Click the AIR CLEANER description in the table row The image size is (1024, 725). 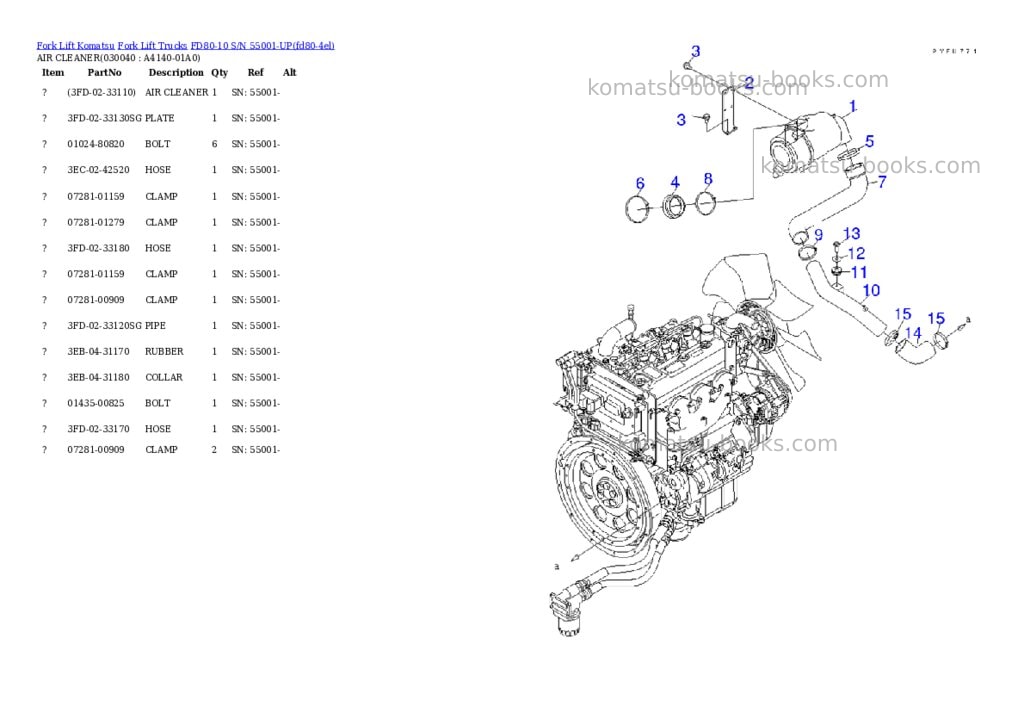pos(176,93)
